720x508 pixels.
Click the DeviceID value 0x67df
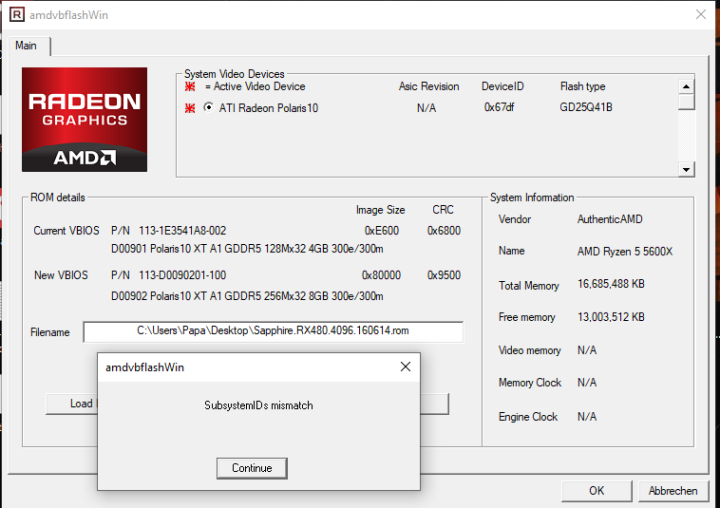click(x=499, y=107)
